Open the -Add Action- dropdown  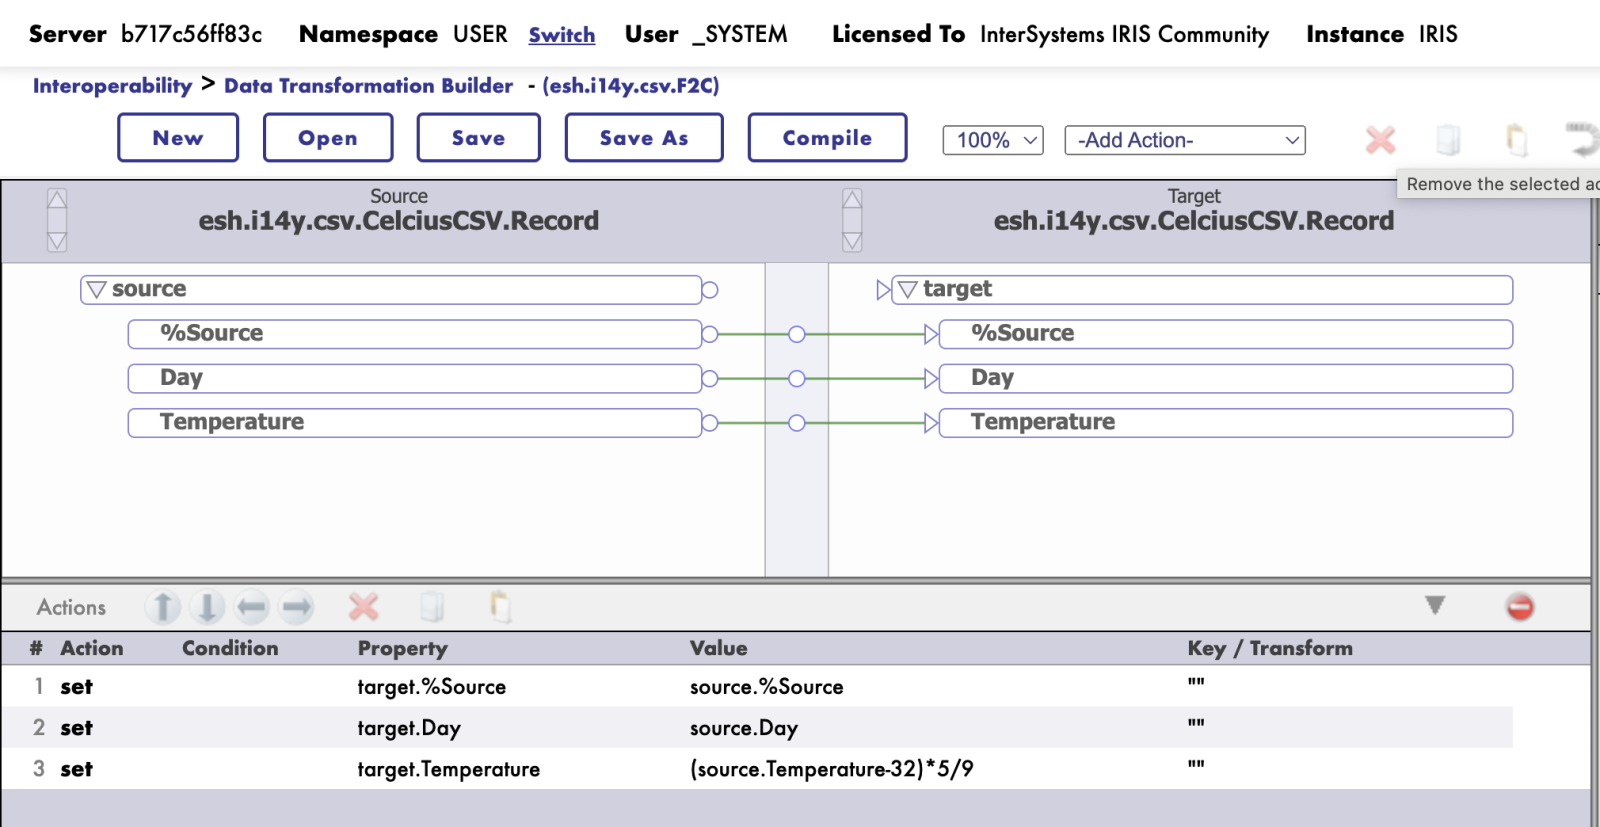(x=1185, y=140)
